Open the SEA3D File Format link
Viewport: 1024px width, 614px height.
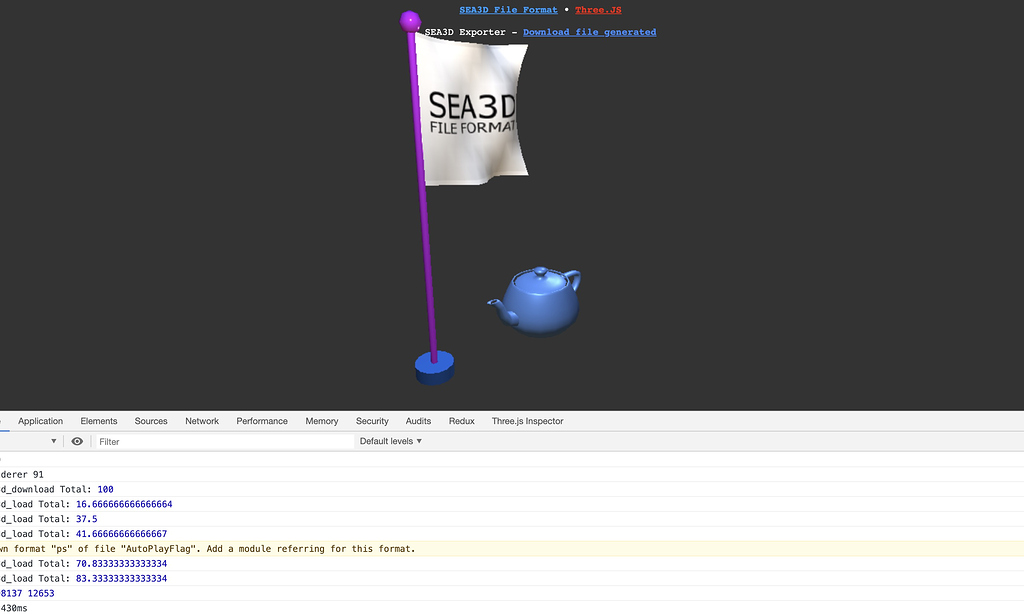[x=508, y=10]
